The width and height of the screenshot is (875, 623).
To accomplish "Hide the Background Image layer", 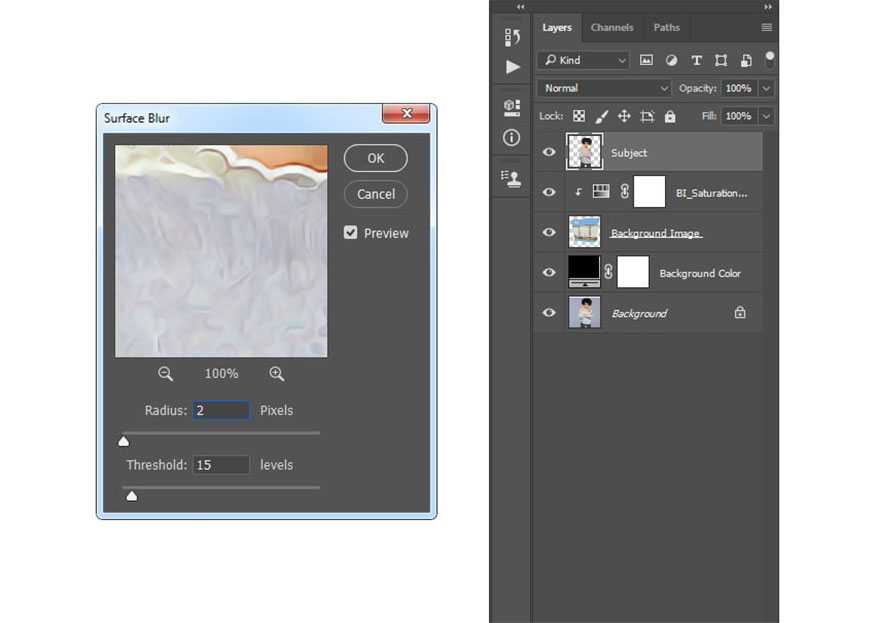I will click(x=549, y=232).
